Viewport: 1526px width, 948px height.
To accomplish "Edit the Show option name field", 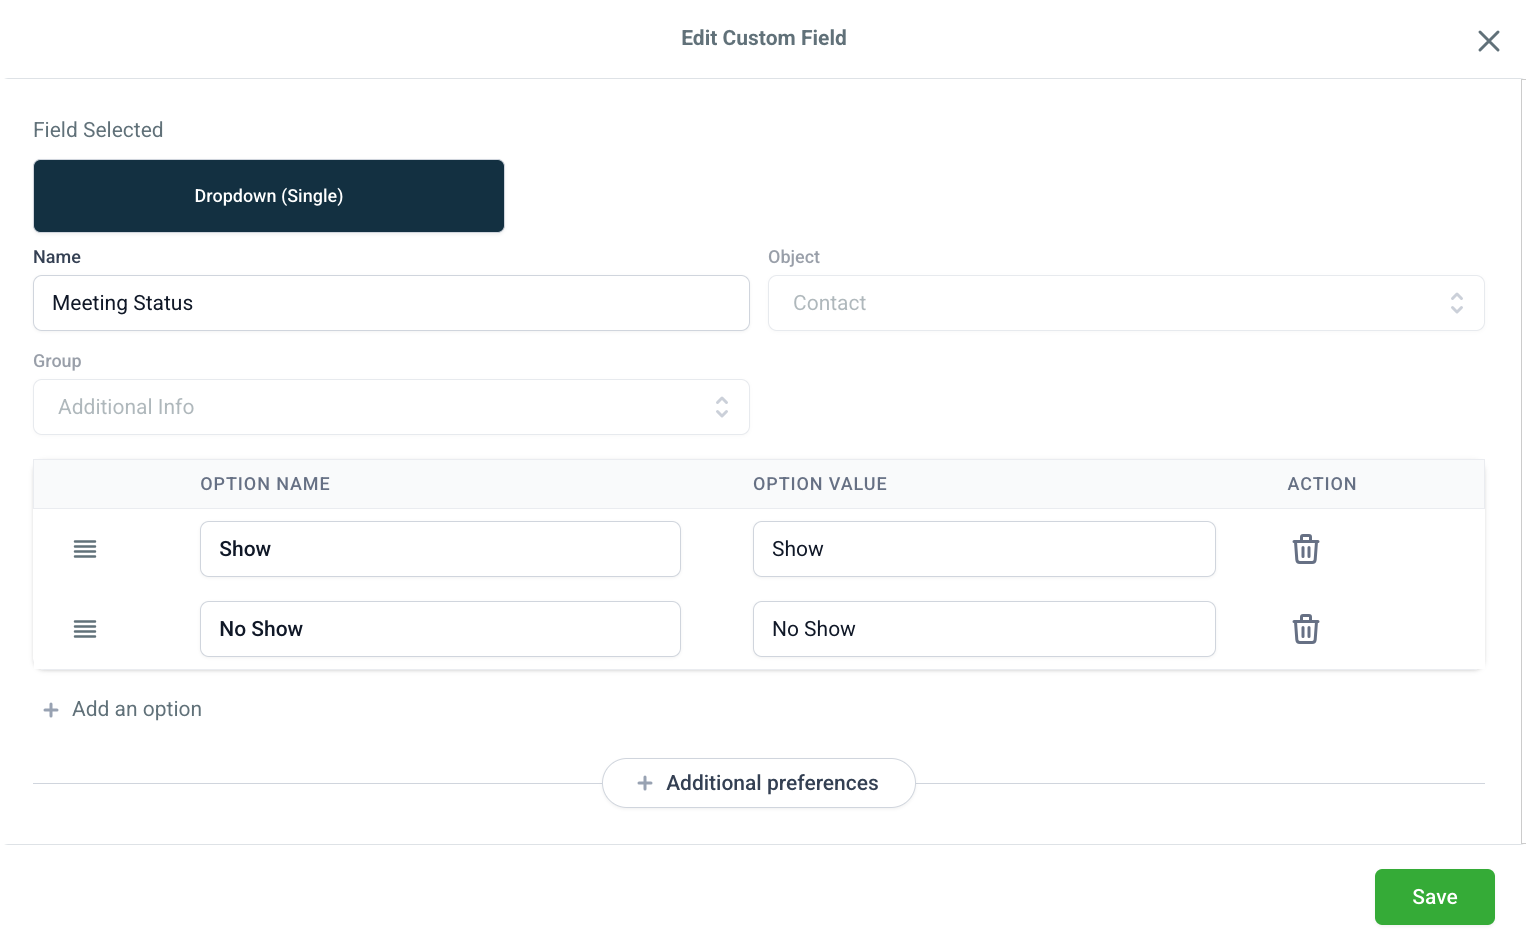I will [x=440, y=549].
